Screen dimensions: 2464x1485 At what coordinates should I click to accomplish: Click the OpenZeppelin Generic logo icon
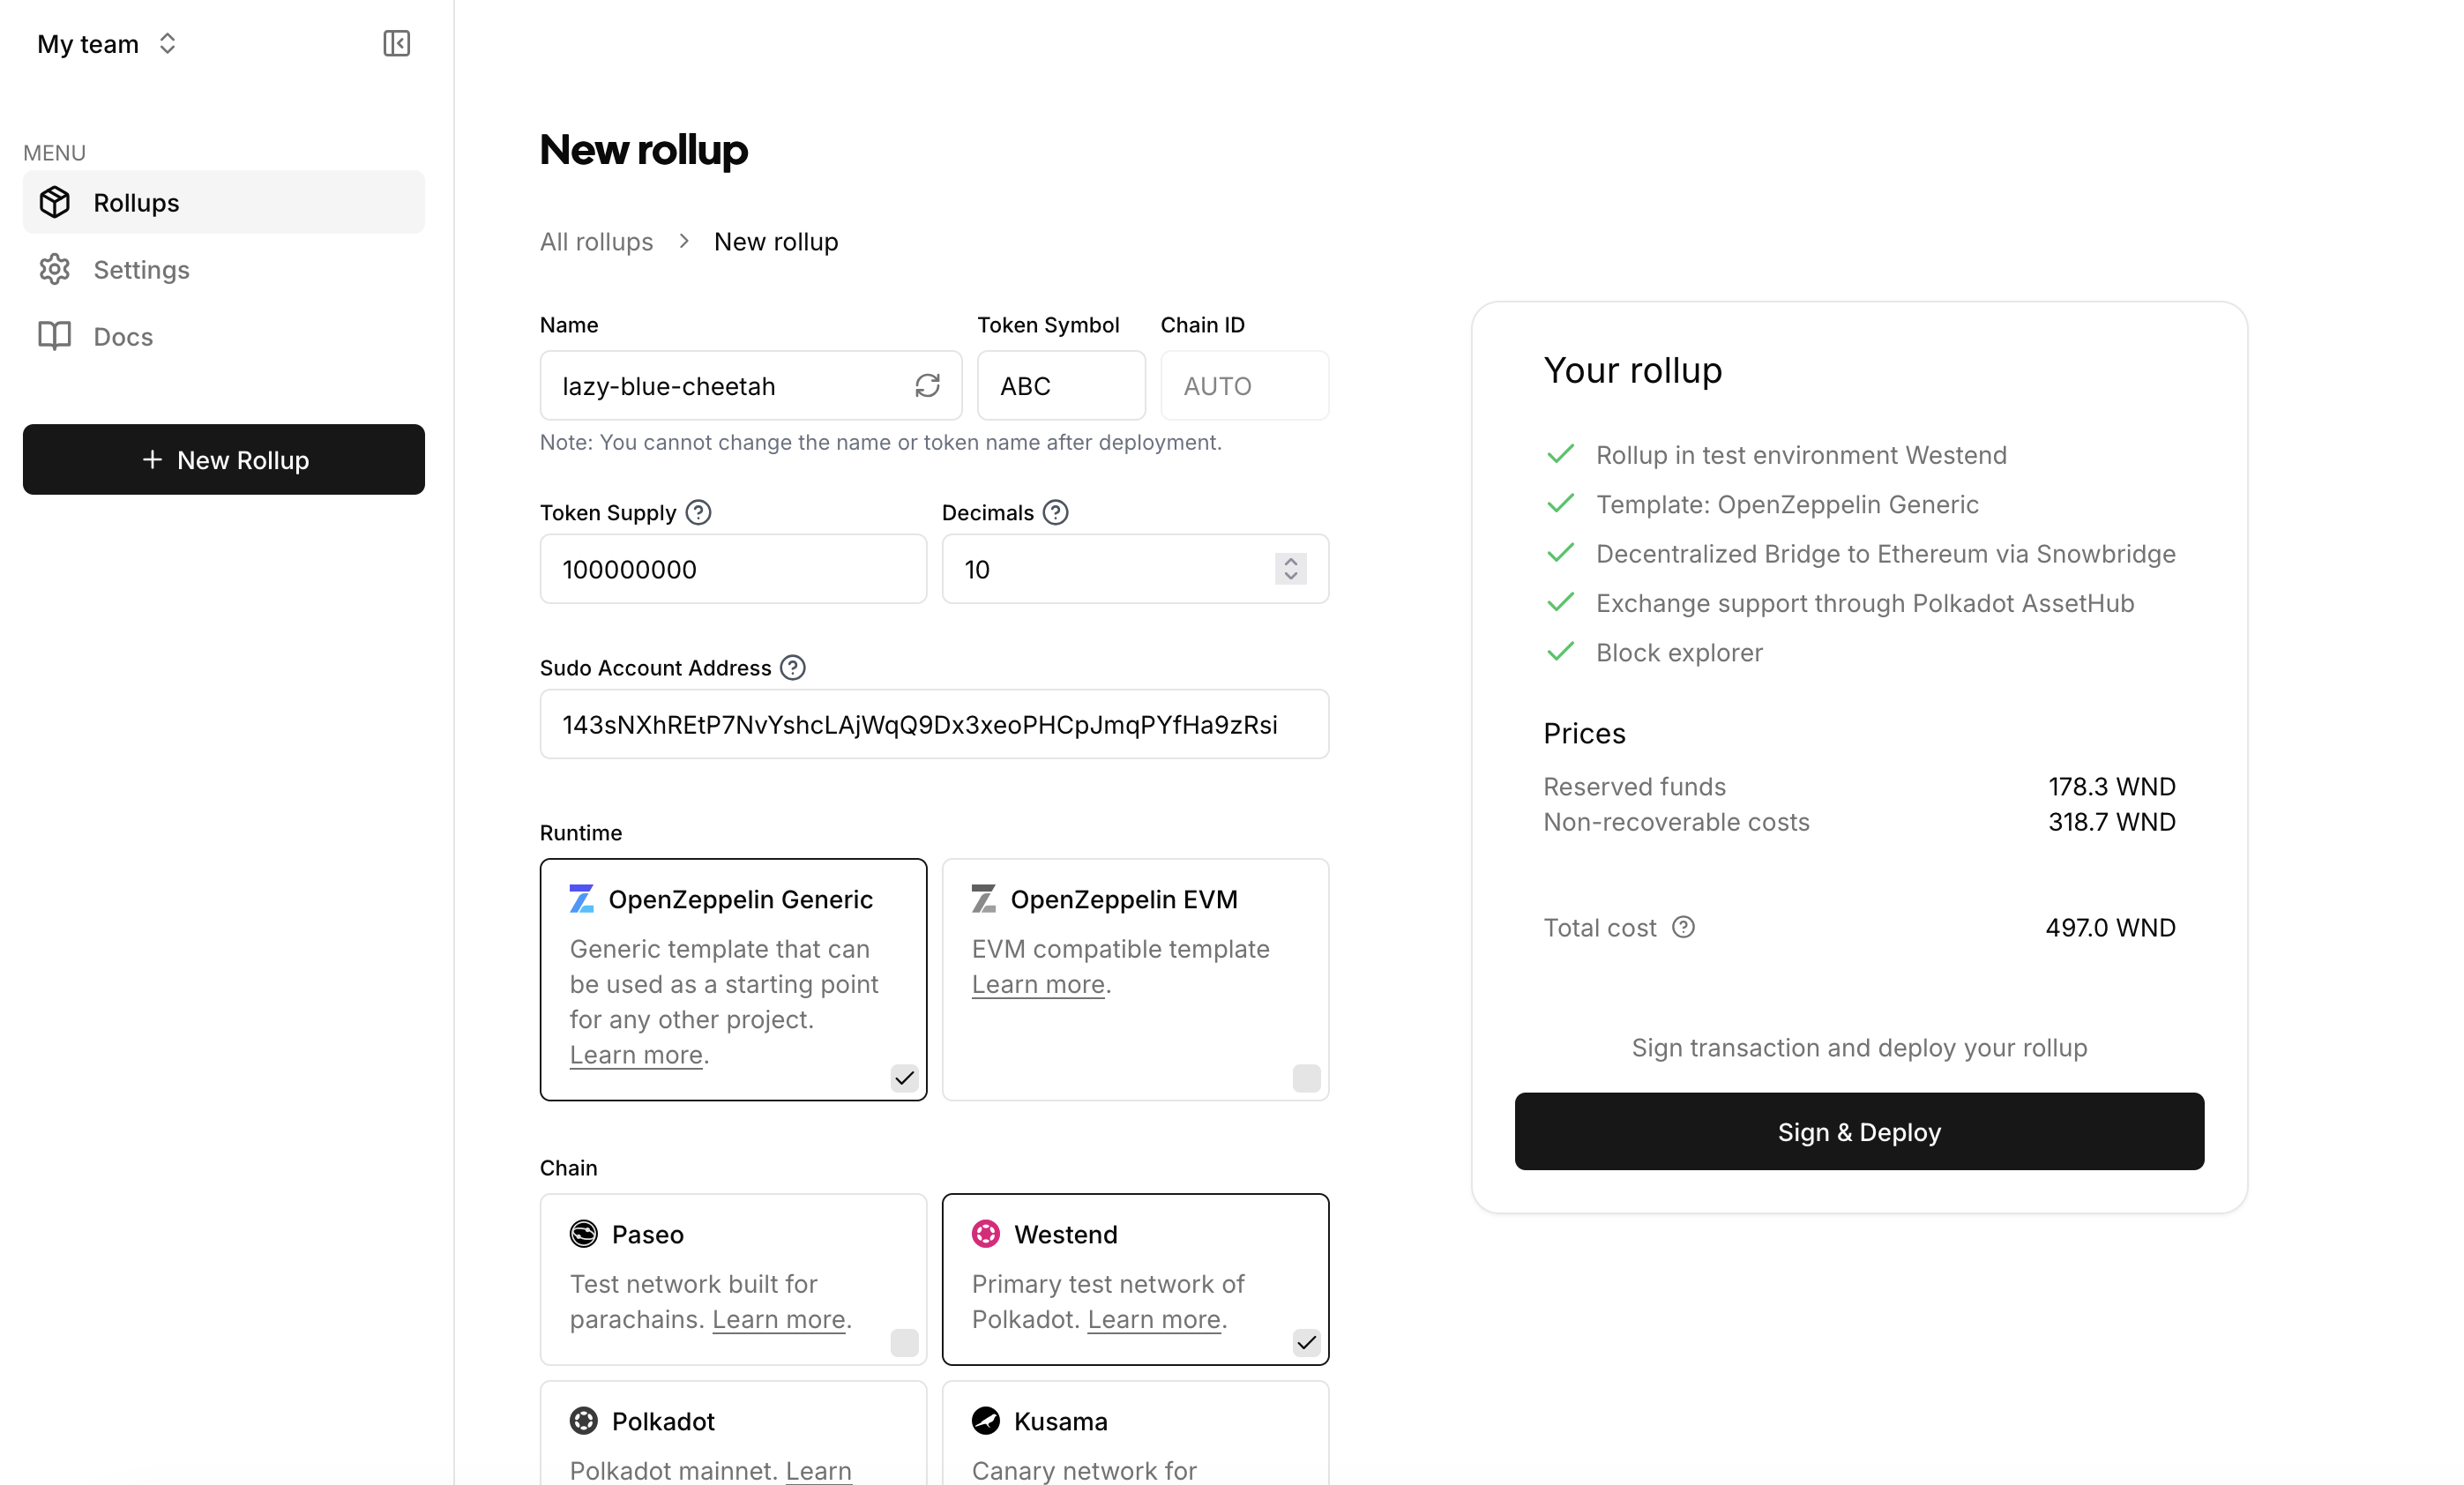click(582, 898)
